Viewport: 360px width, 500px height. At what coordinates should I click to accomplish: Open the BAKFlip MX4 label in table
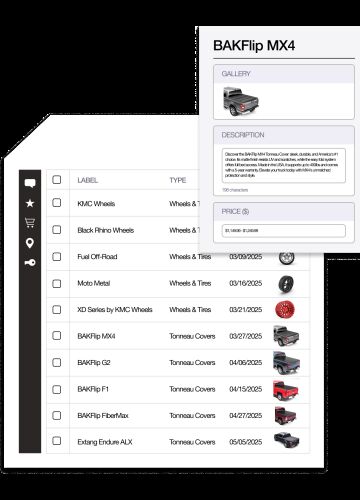(96, 336)
